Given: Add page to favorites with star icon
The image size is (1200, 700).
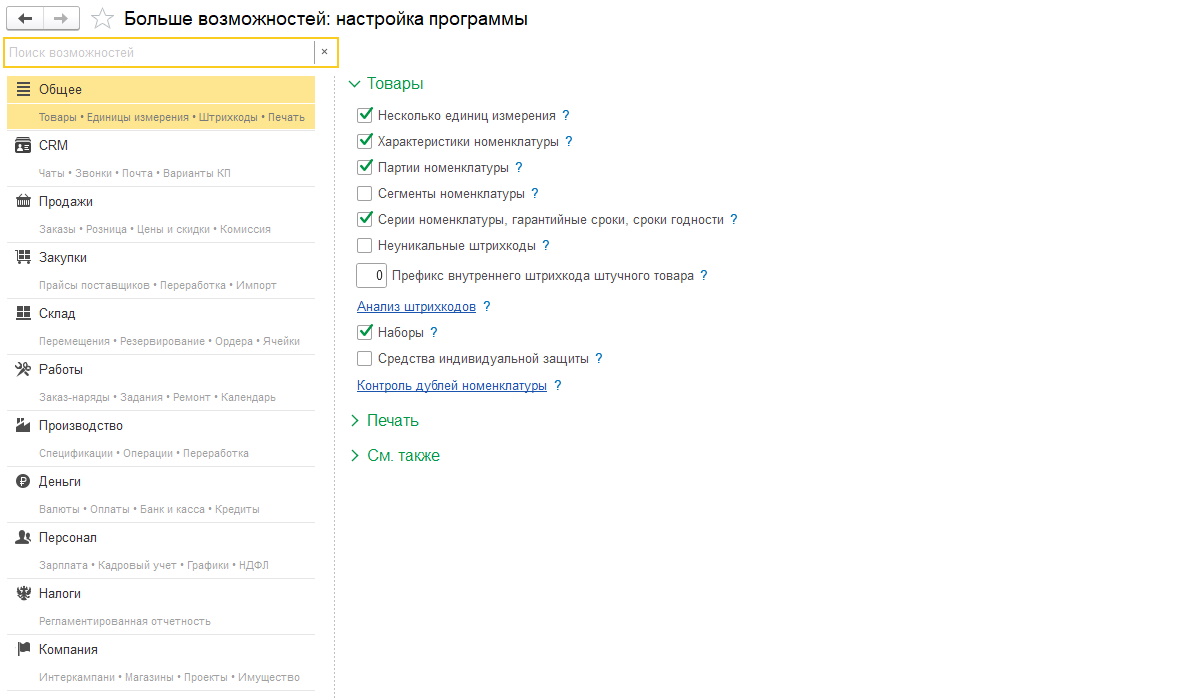Looking at the screenshot, I should pyautogui.click(x=102, y=19).
